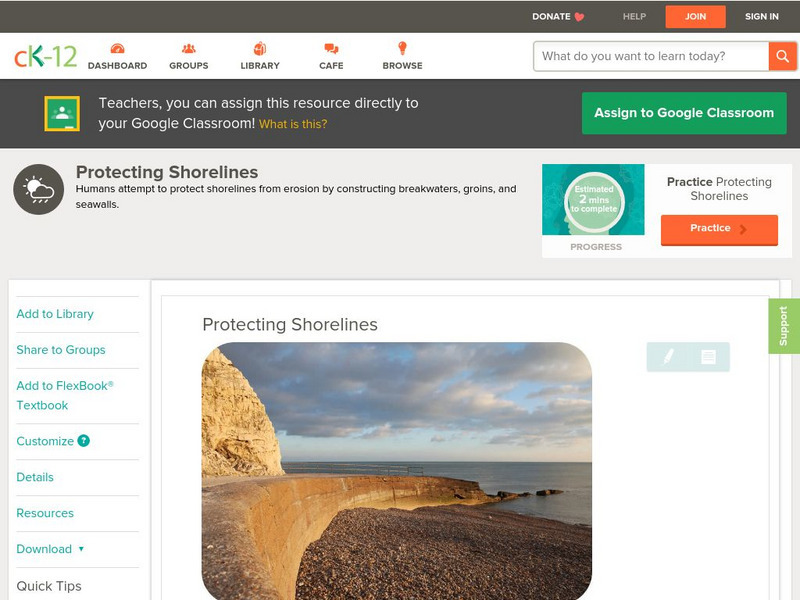The image size is (800, 600).
Task: Click the orange Practice button
Action: 719,230
